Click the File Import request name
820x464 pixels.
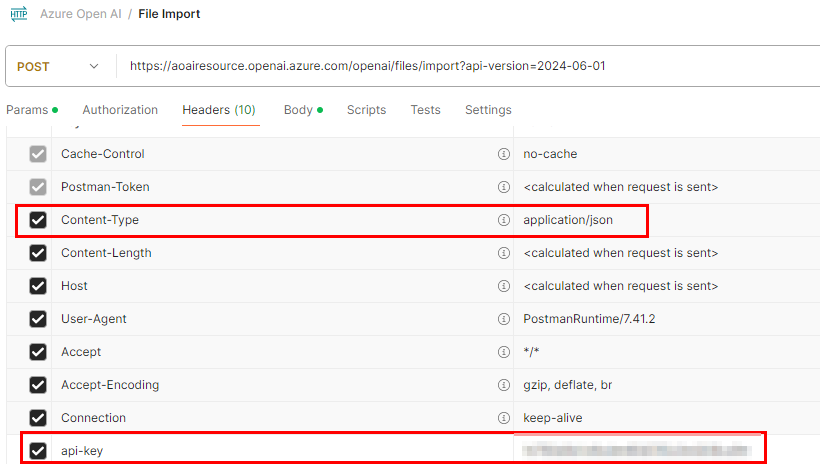169,14
